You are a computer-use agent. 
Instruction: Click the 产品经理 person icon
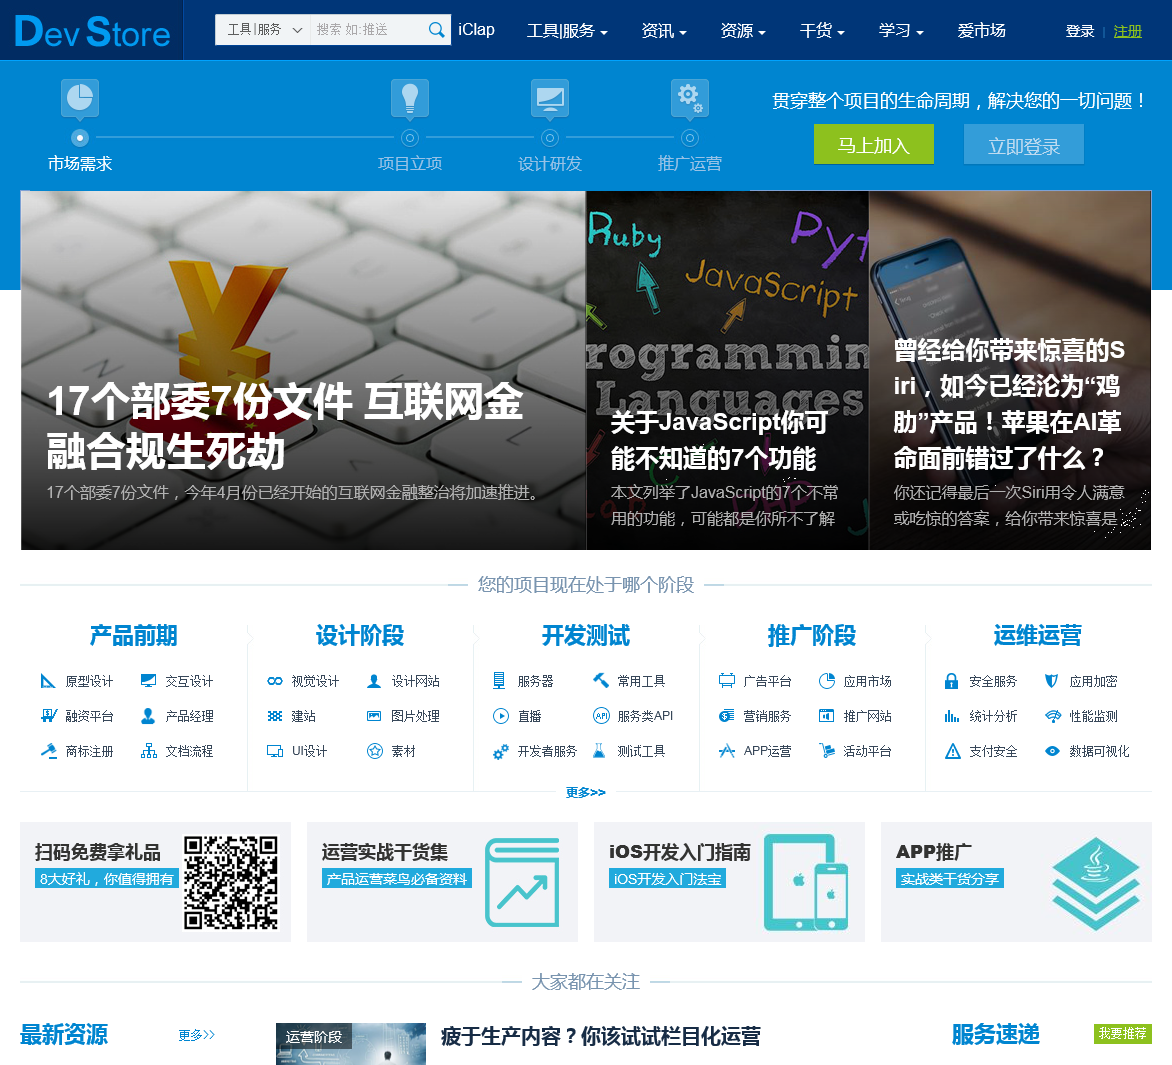(148, 716)
